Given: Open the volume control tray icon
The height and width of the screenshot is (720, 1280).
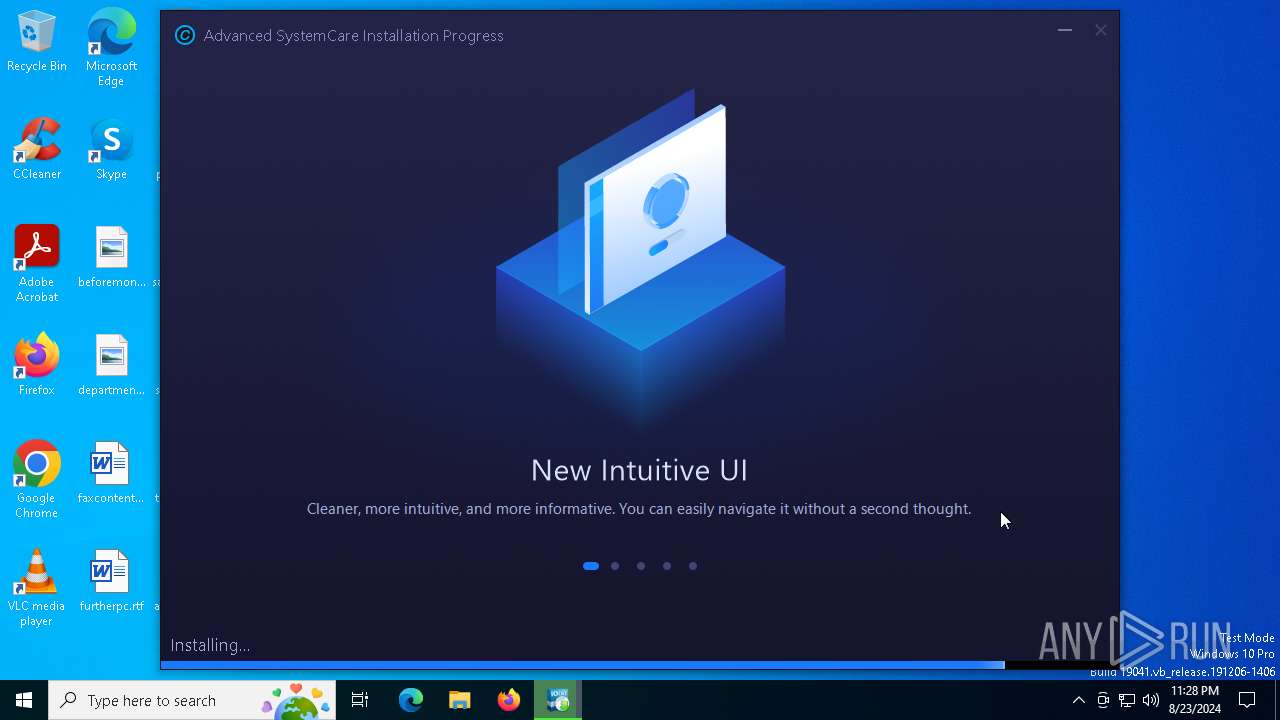Looking at the screenshot, I should tap(1151, 700).
